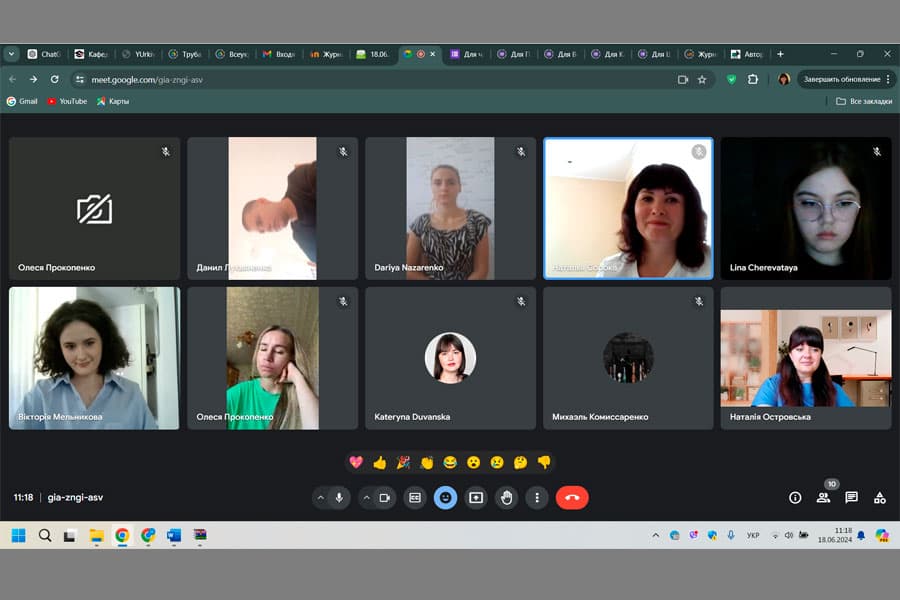The width and height of the screenshot is (900, 600).
Task: Send the laughing face reaction
Action: click(450, 462)
